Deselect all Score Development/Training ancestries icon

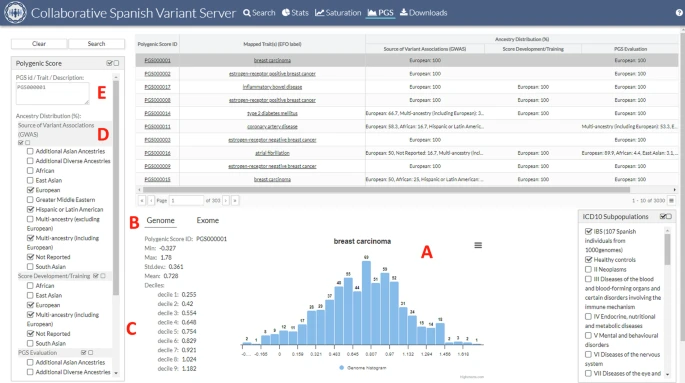coord(103,276)
